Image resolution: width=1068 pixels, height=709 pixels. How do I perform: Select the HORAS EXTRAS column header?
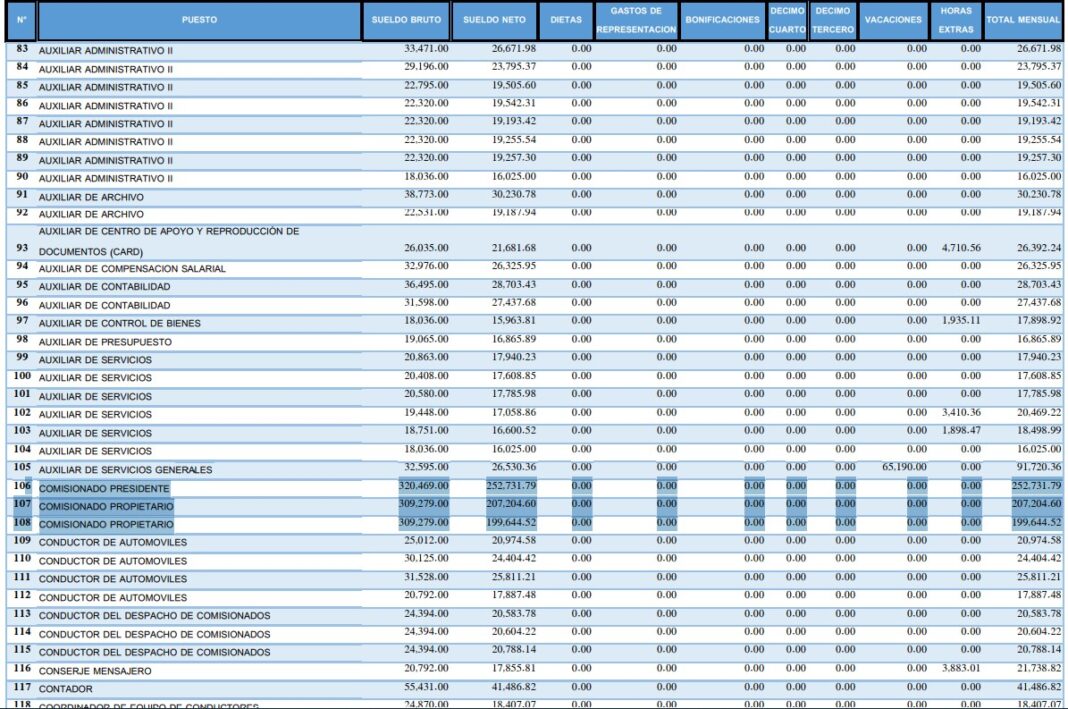(955, 21)
